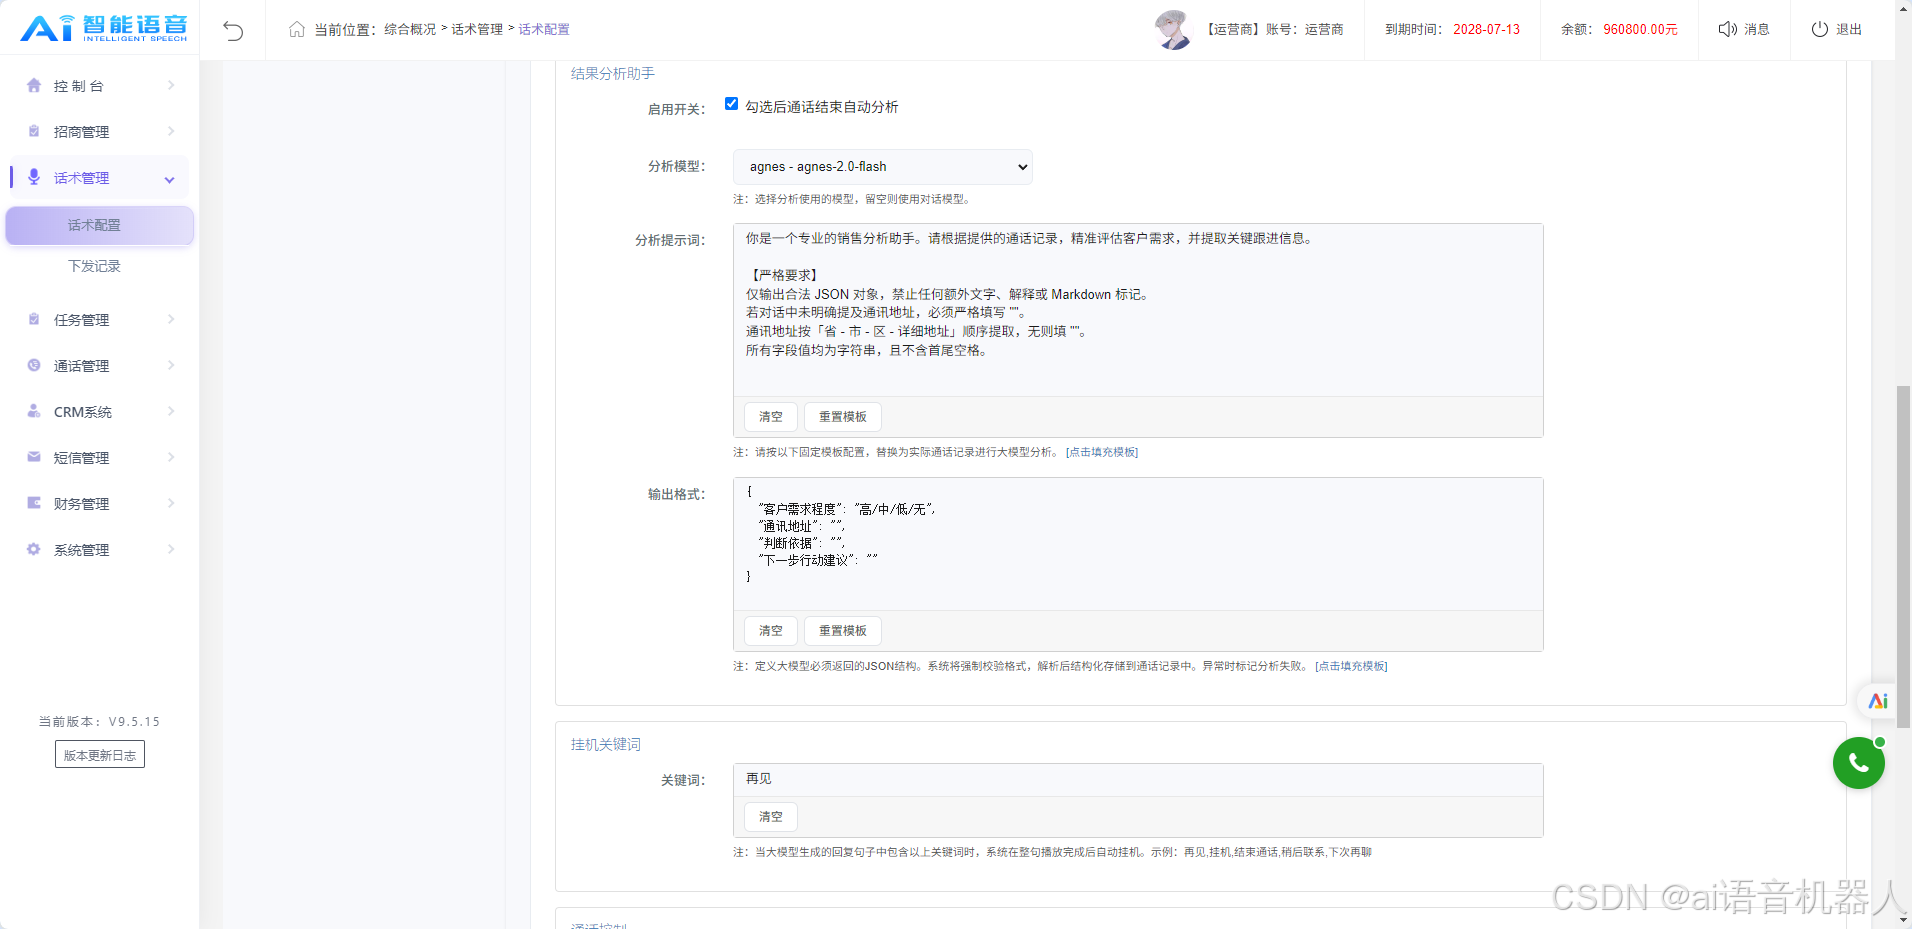Open the 版本更新日志 button

point(100,755)
